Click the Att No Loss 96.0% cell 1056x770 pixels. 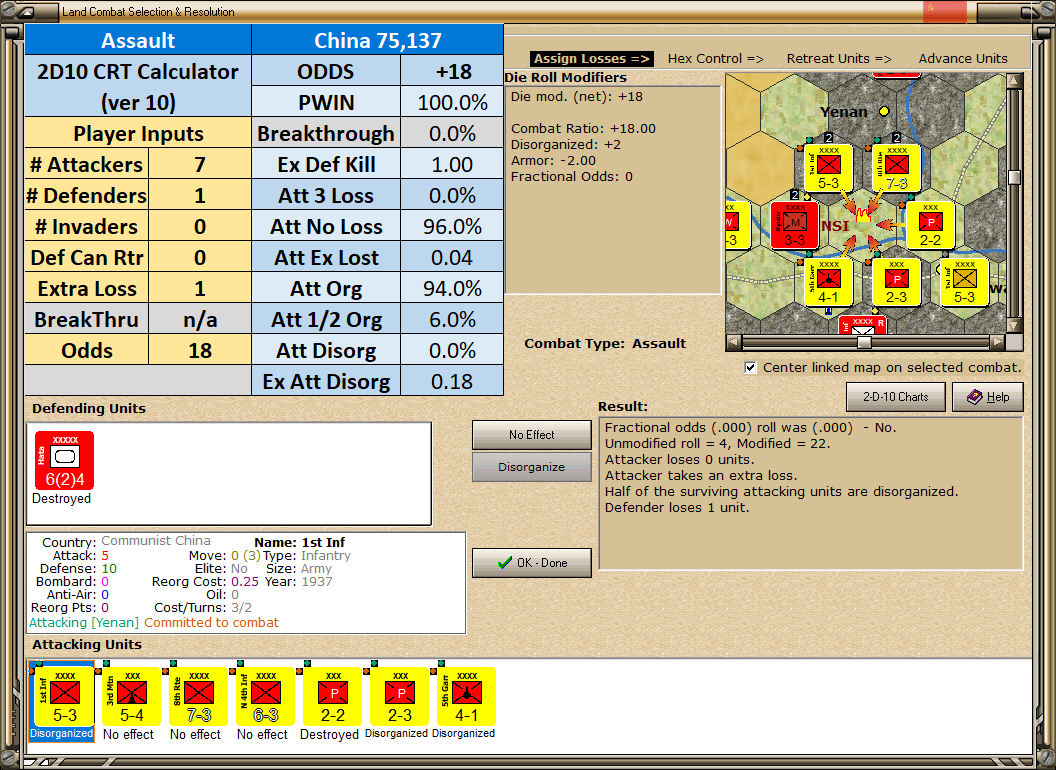[452, 226]
